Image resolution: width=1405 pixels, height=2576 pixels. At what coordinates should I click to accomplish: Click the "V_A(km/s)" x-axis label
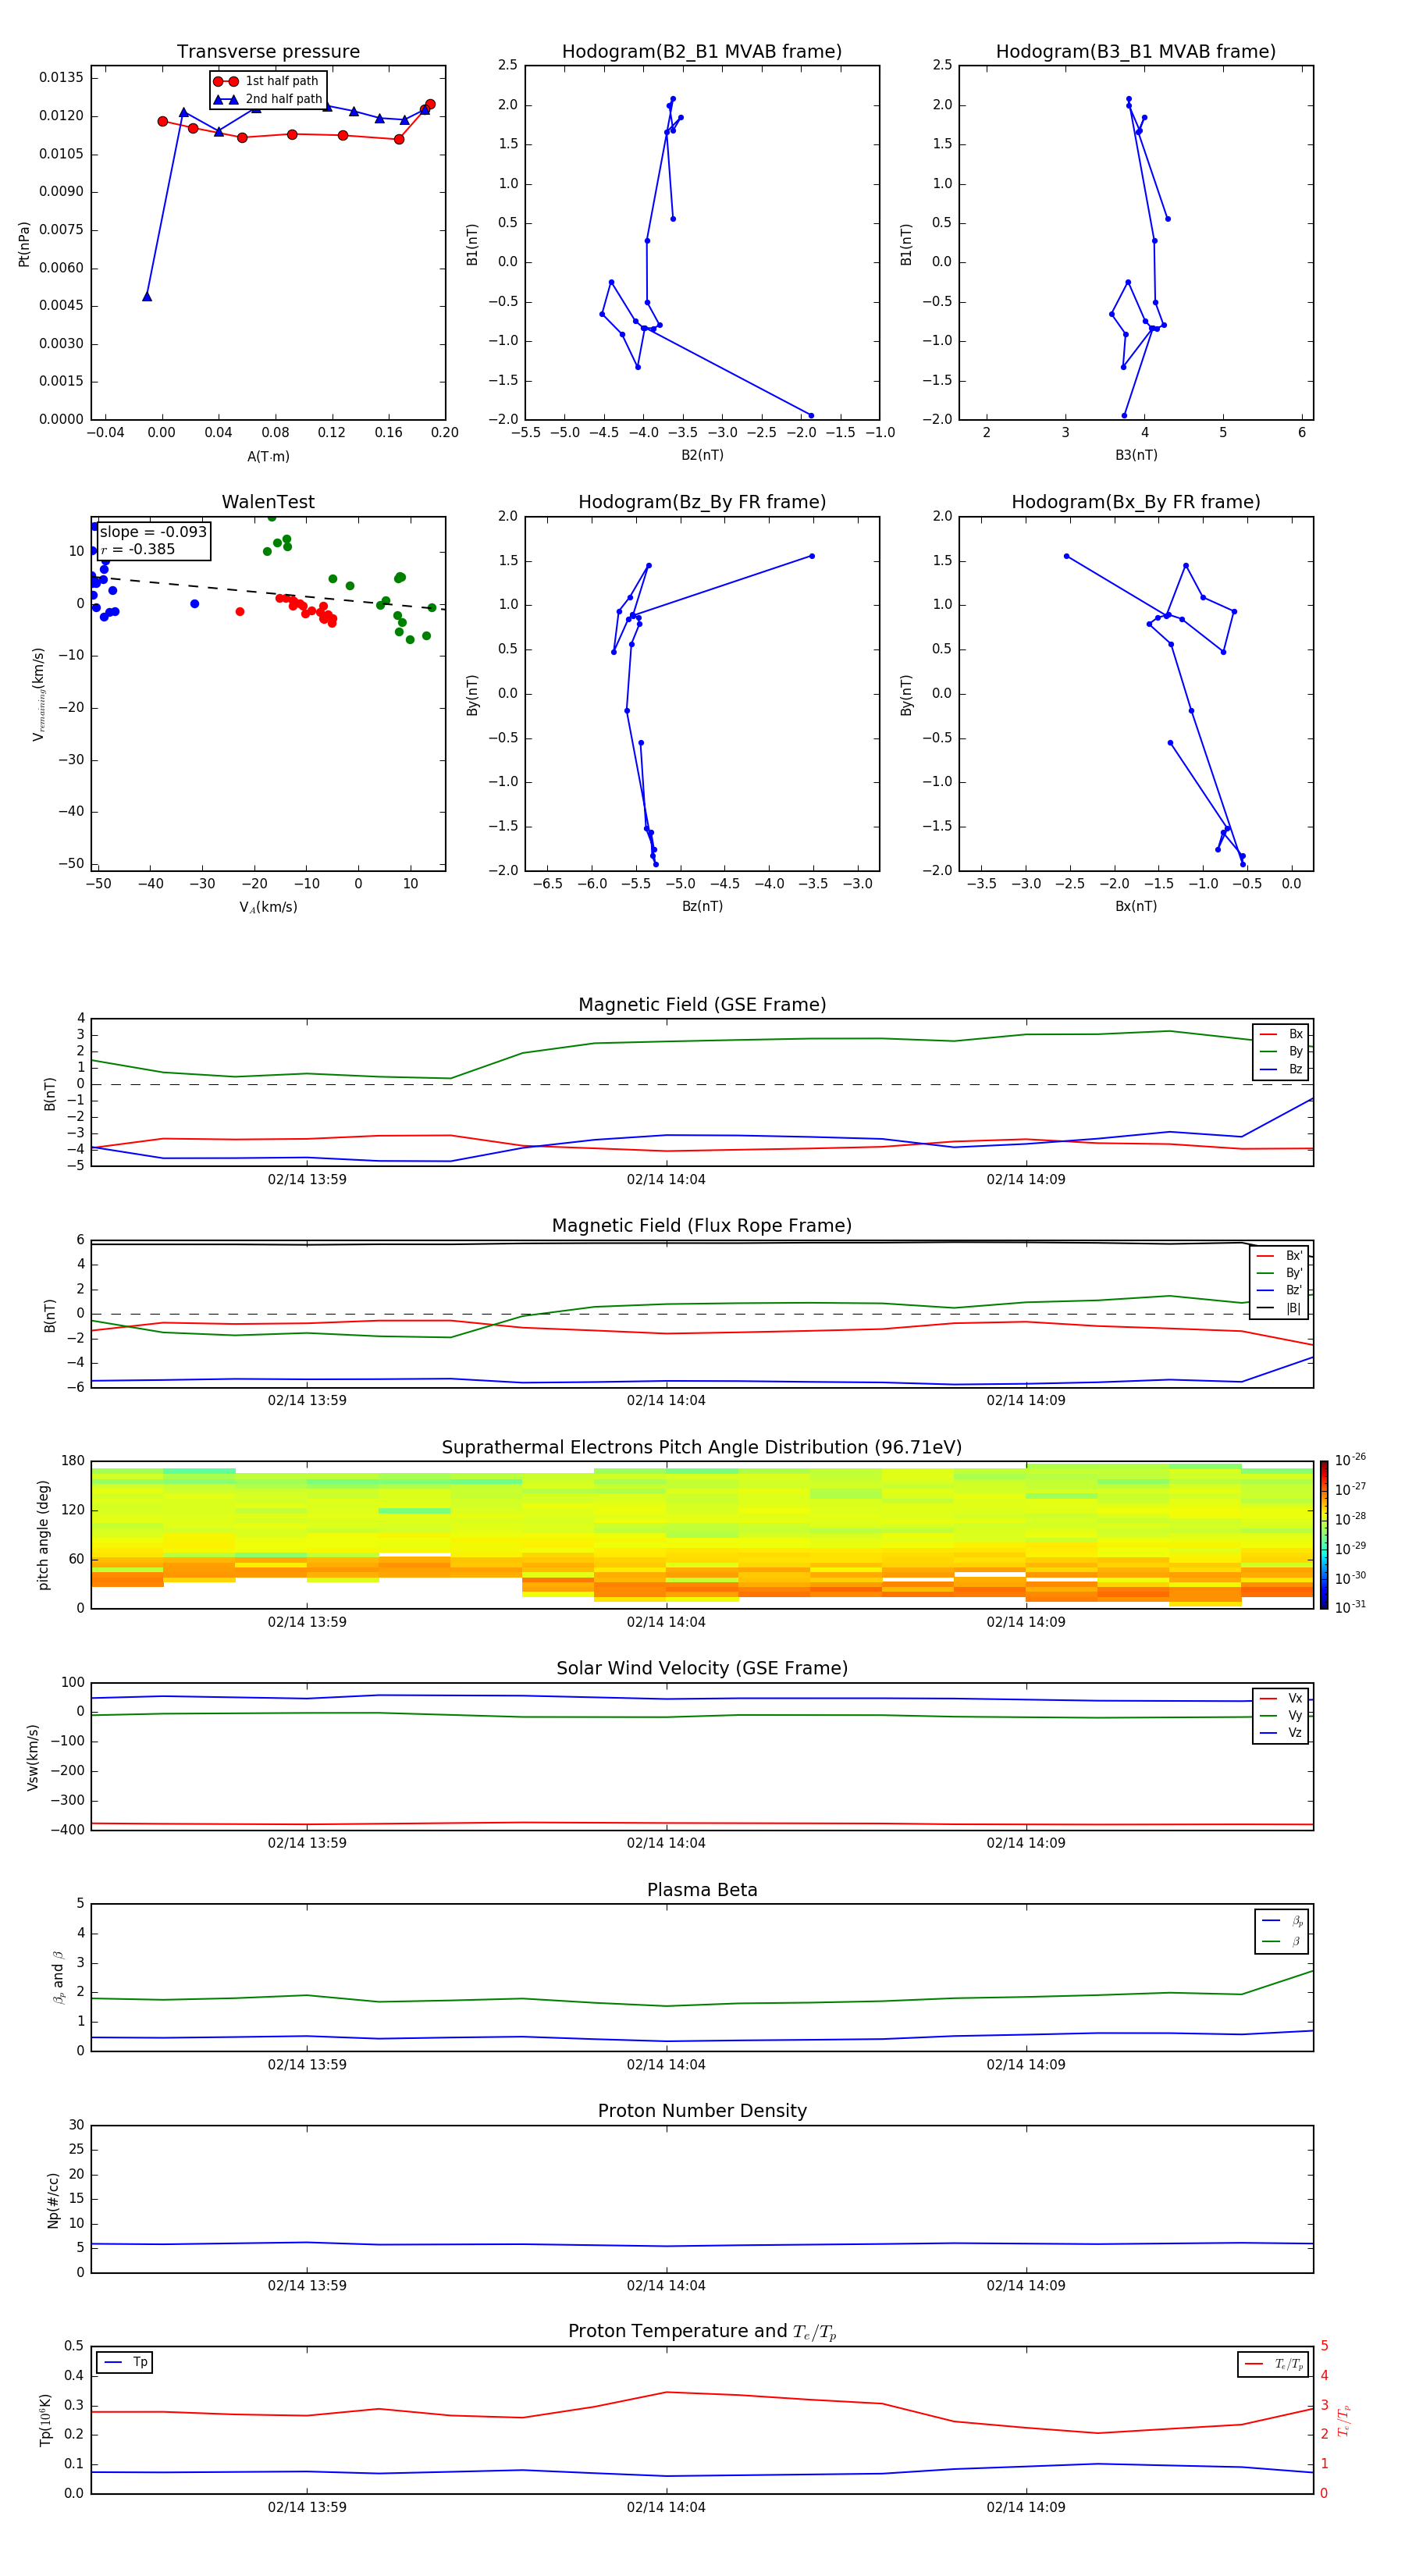(268, 908)
